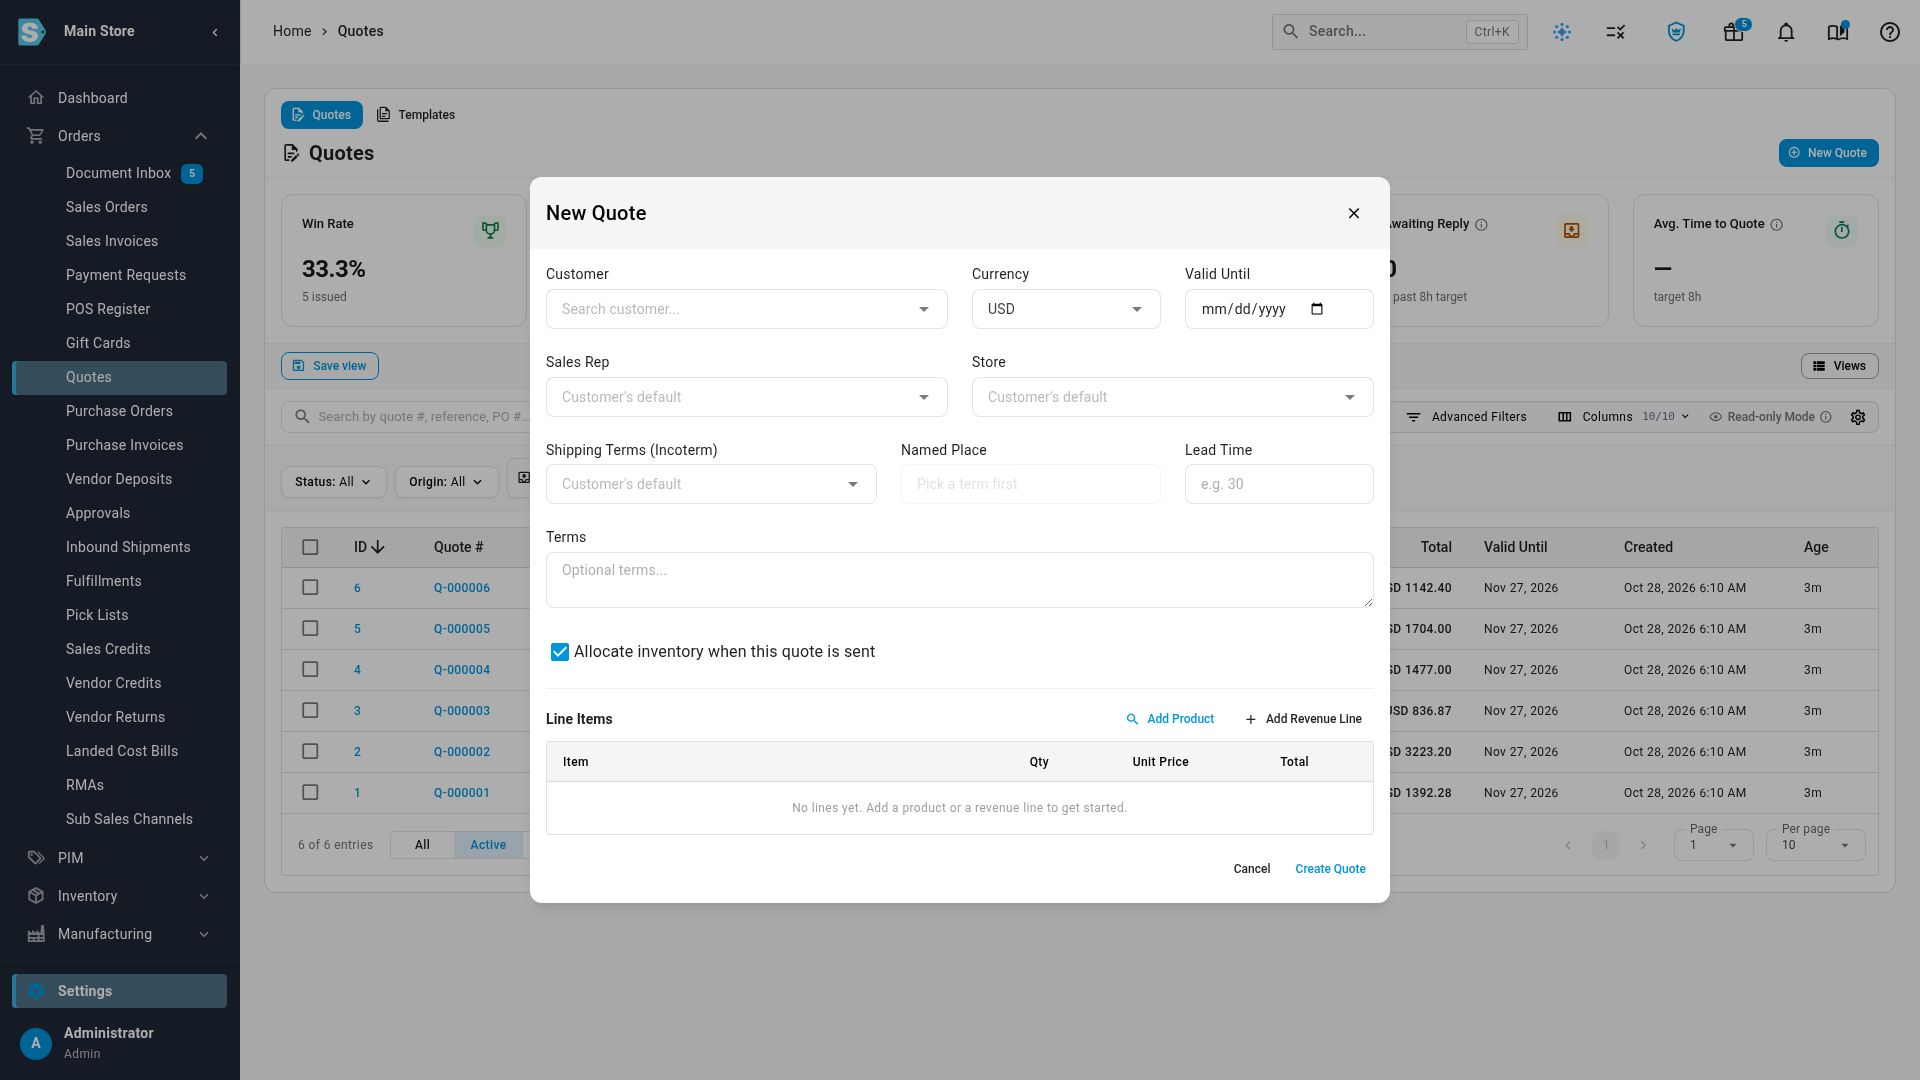This screenshot has height=1080, width=1920.
Task: Click Add Product link
Action: click(1170, 719)
